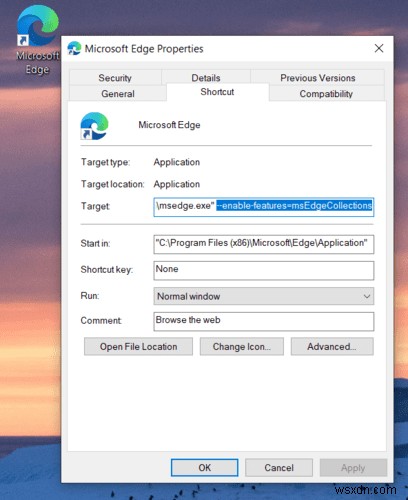
Task: Confirm changes with the OK button
Action: (204, 468)
